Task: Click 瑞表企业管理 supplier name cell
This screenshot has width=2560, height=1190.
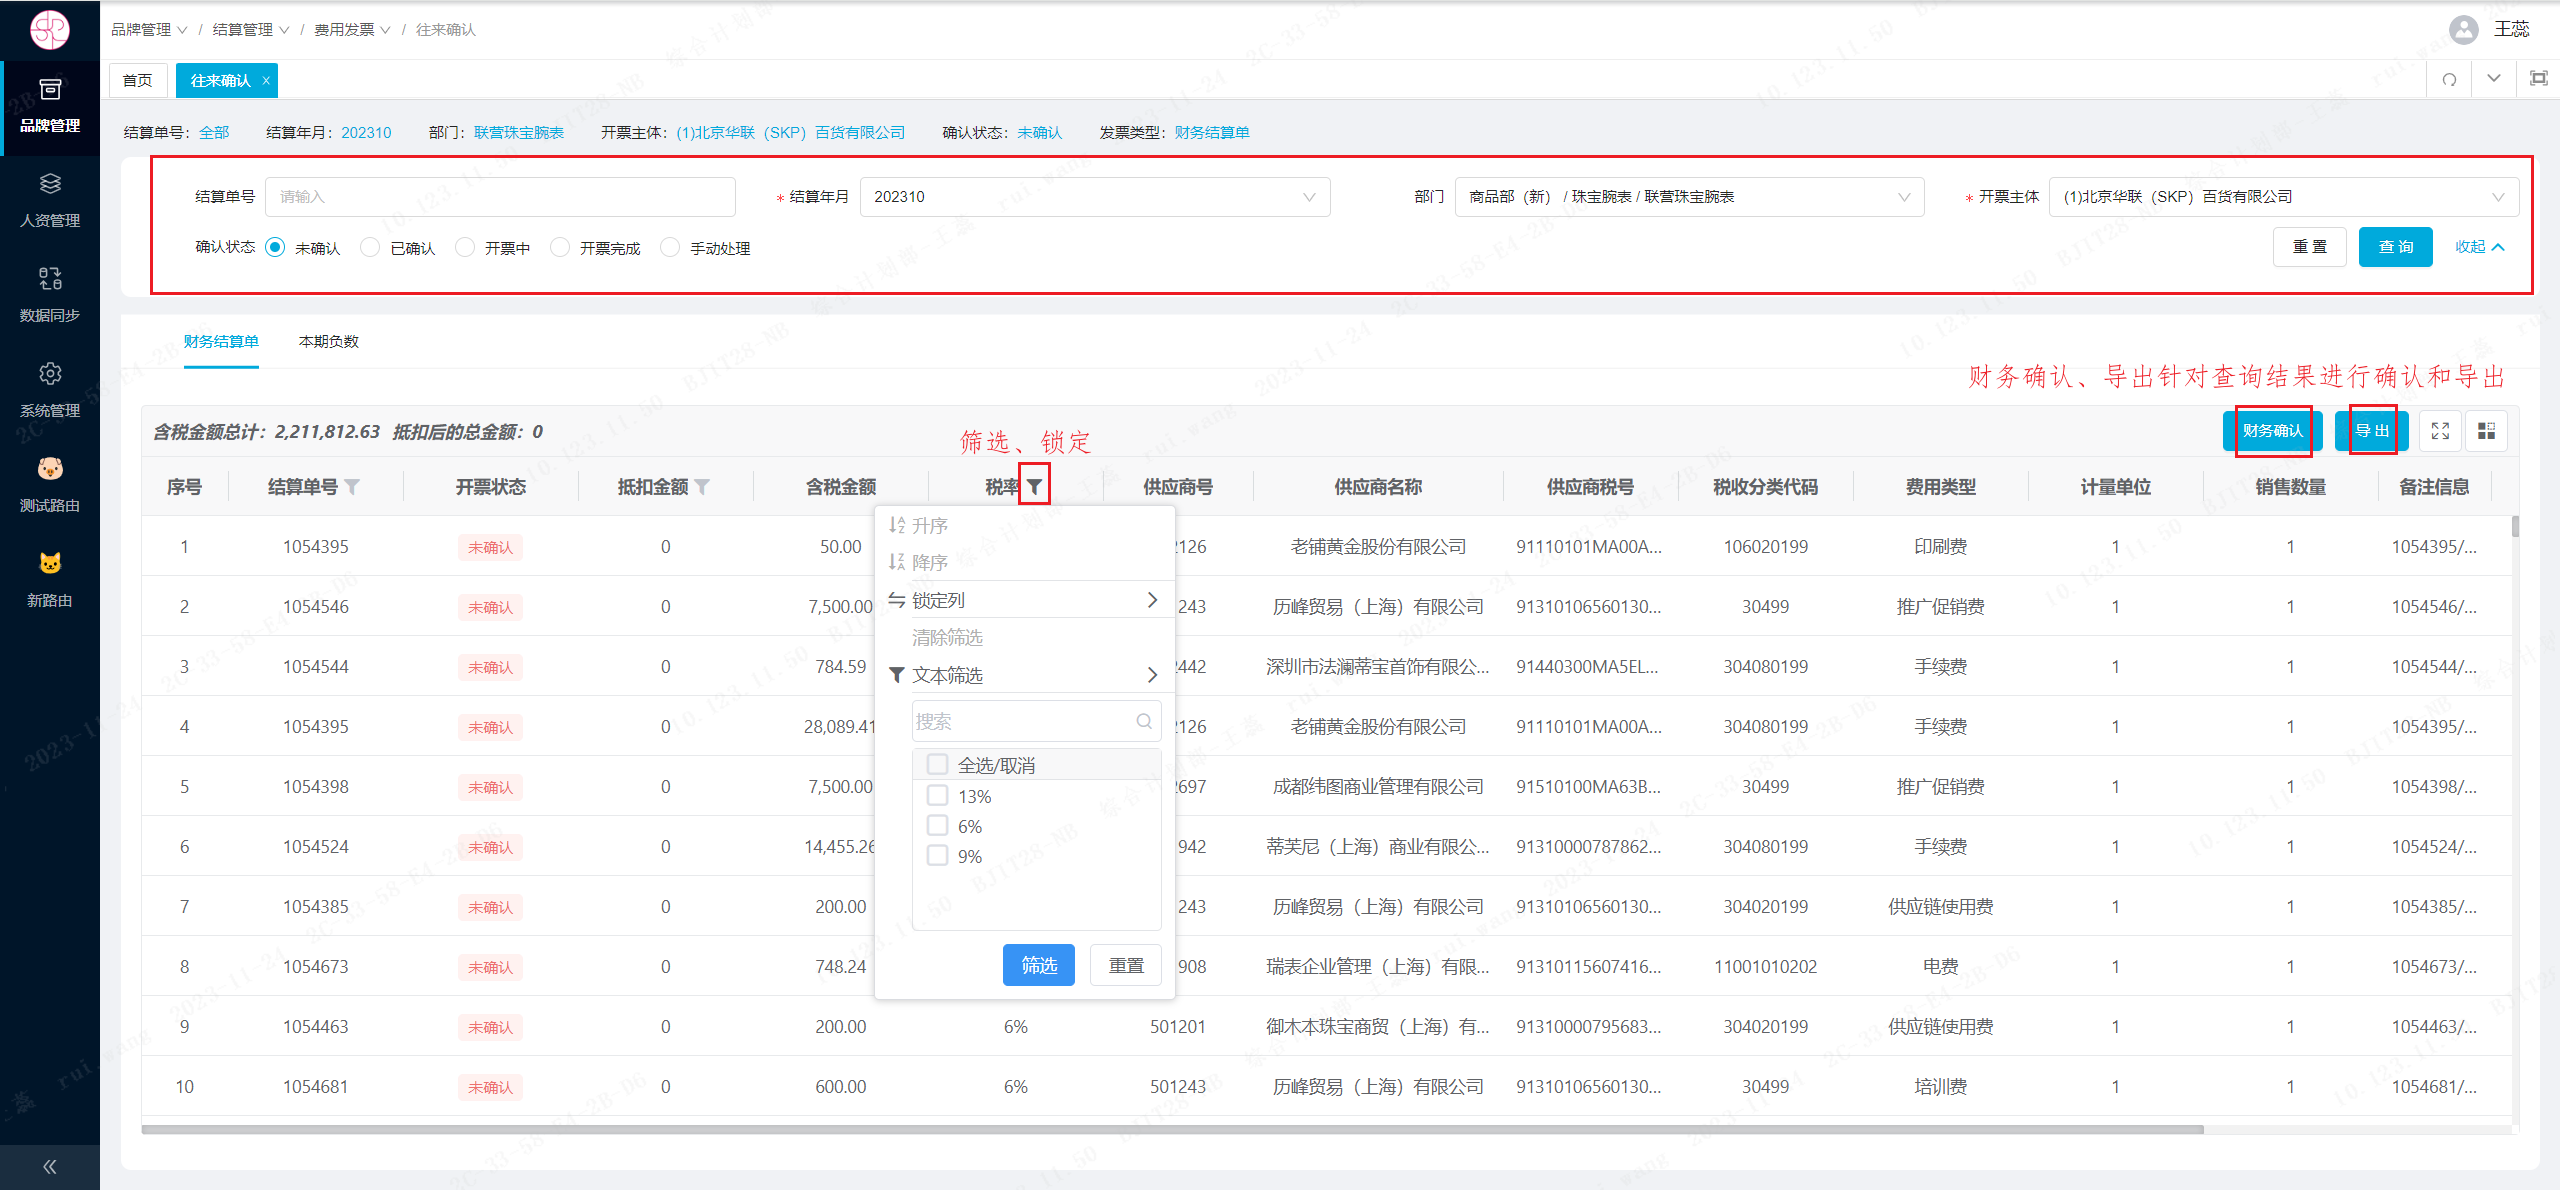Action: (x=1377, y=967)
